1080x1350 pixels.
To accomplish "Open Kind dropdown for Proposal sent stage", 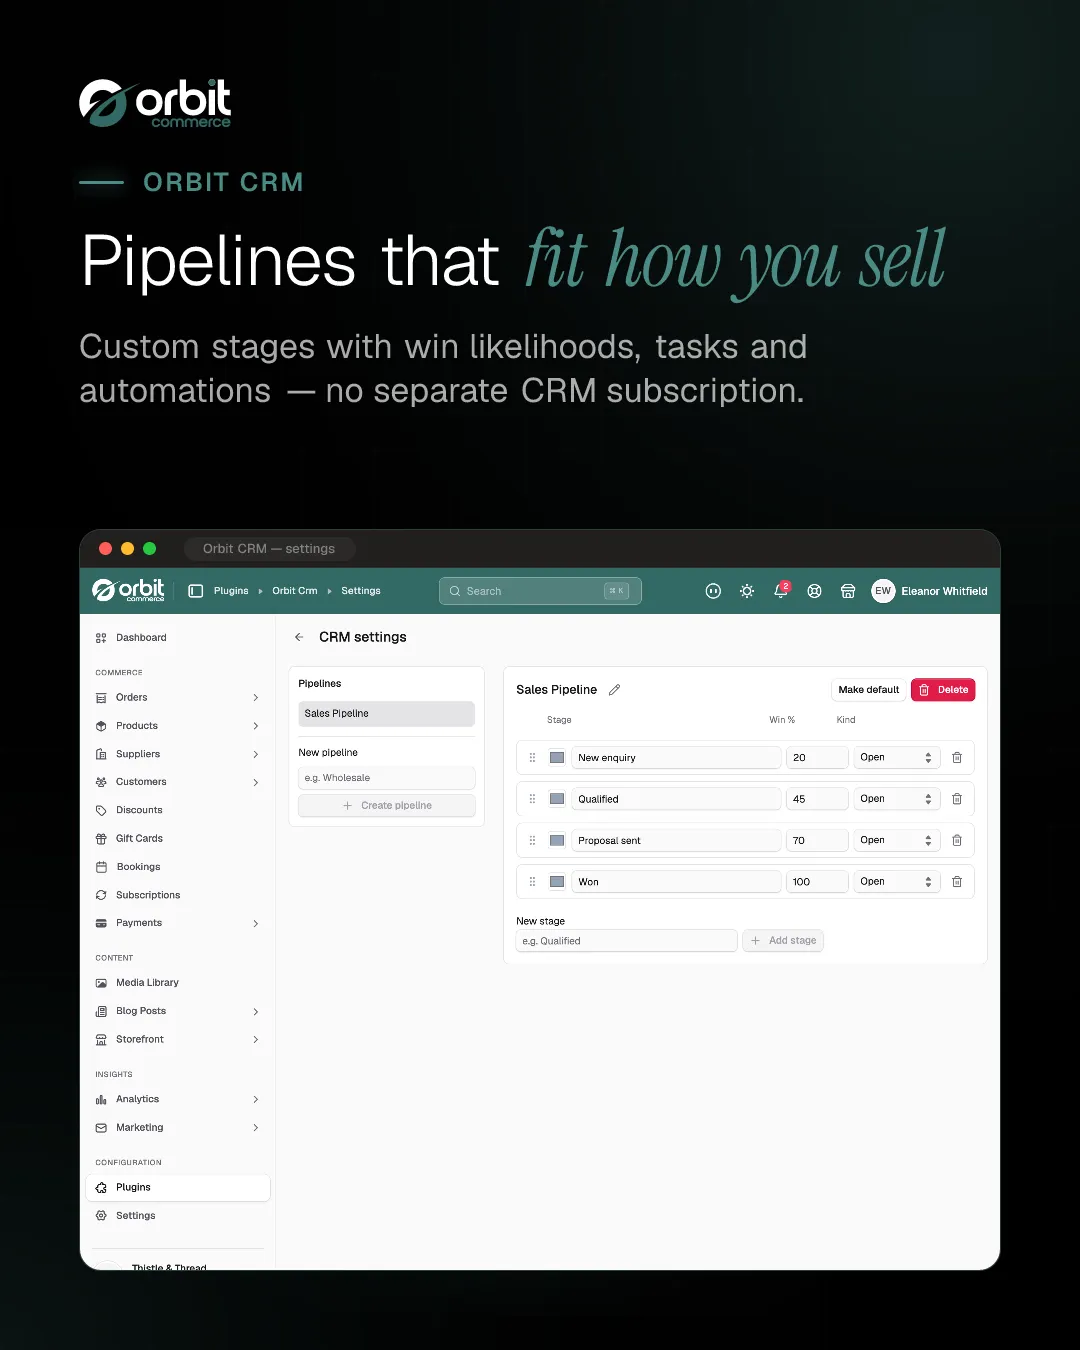I will pos(897,841).
